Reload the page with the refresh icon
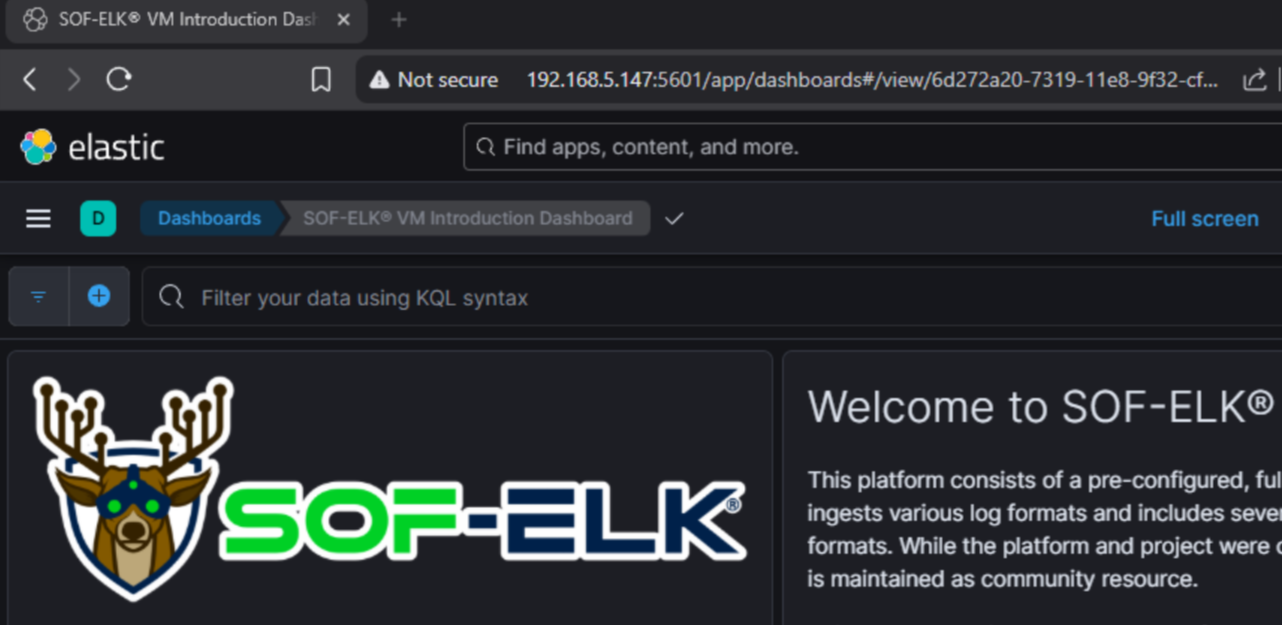Image resolution: width=1282 pixels, height=625 pixels. pos(119,80)
